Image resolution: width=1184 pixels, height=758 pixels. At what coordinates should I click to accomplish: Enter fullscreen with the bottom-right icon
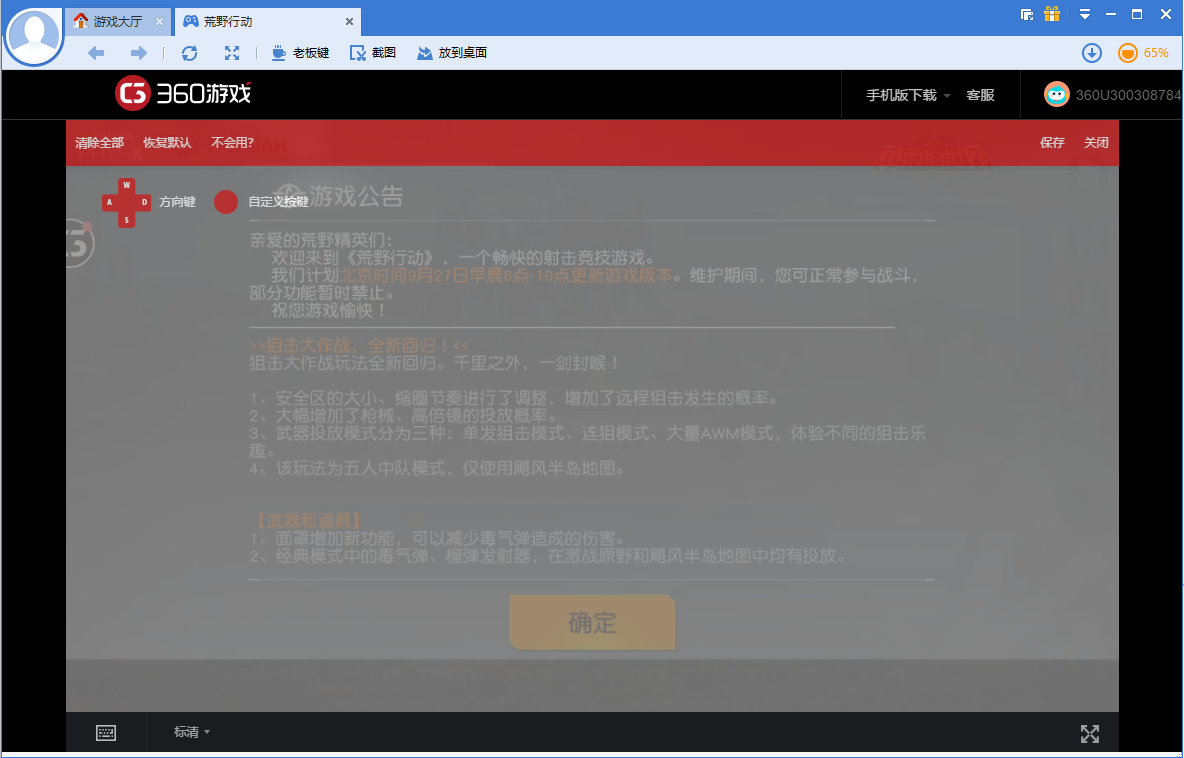1090,733
